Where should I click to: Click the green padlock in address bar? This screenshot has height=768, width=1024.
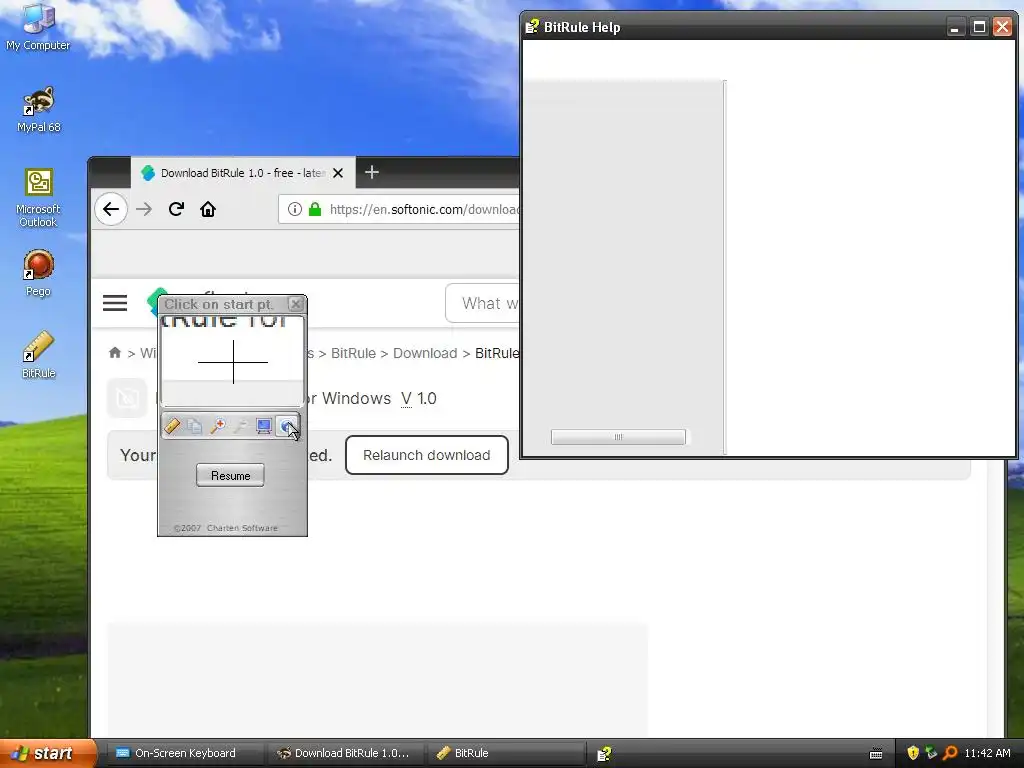[315, 209]
